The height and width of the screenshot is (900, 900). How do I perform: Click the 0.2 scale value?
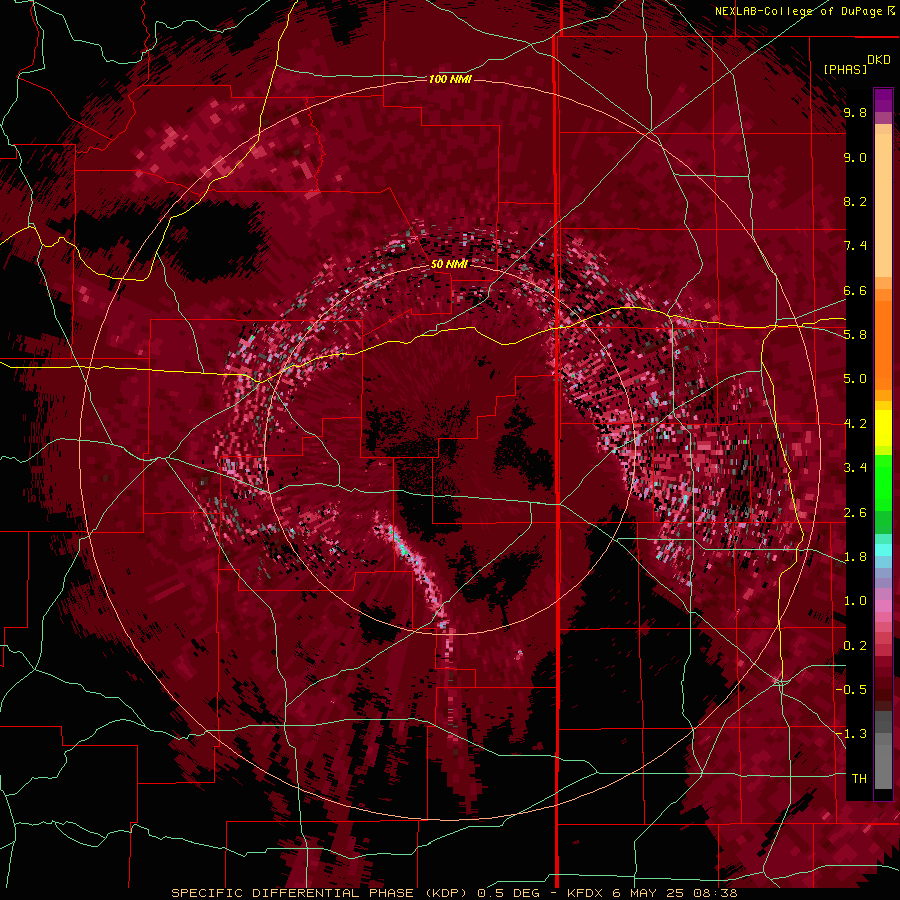pyautogui.click(x=855, y=646)
